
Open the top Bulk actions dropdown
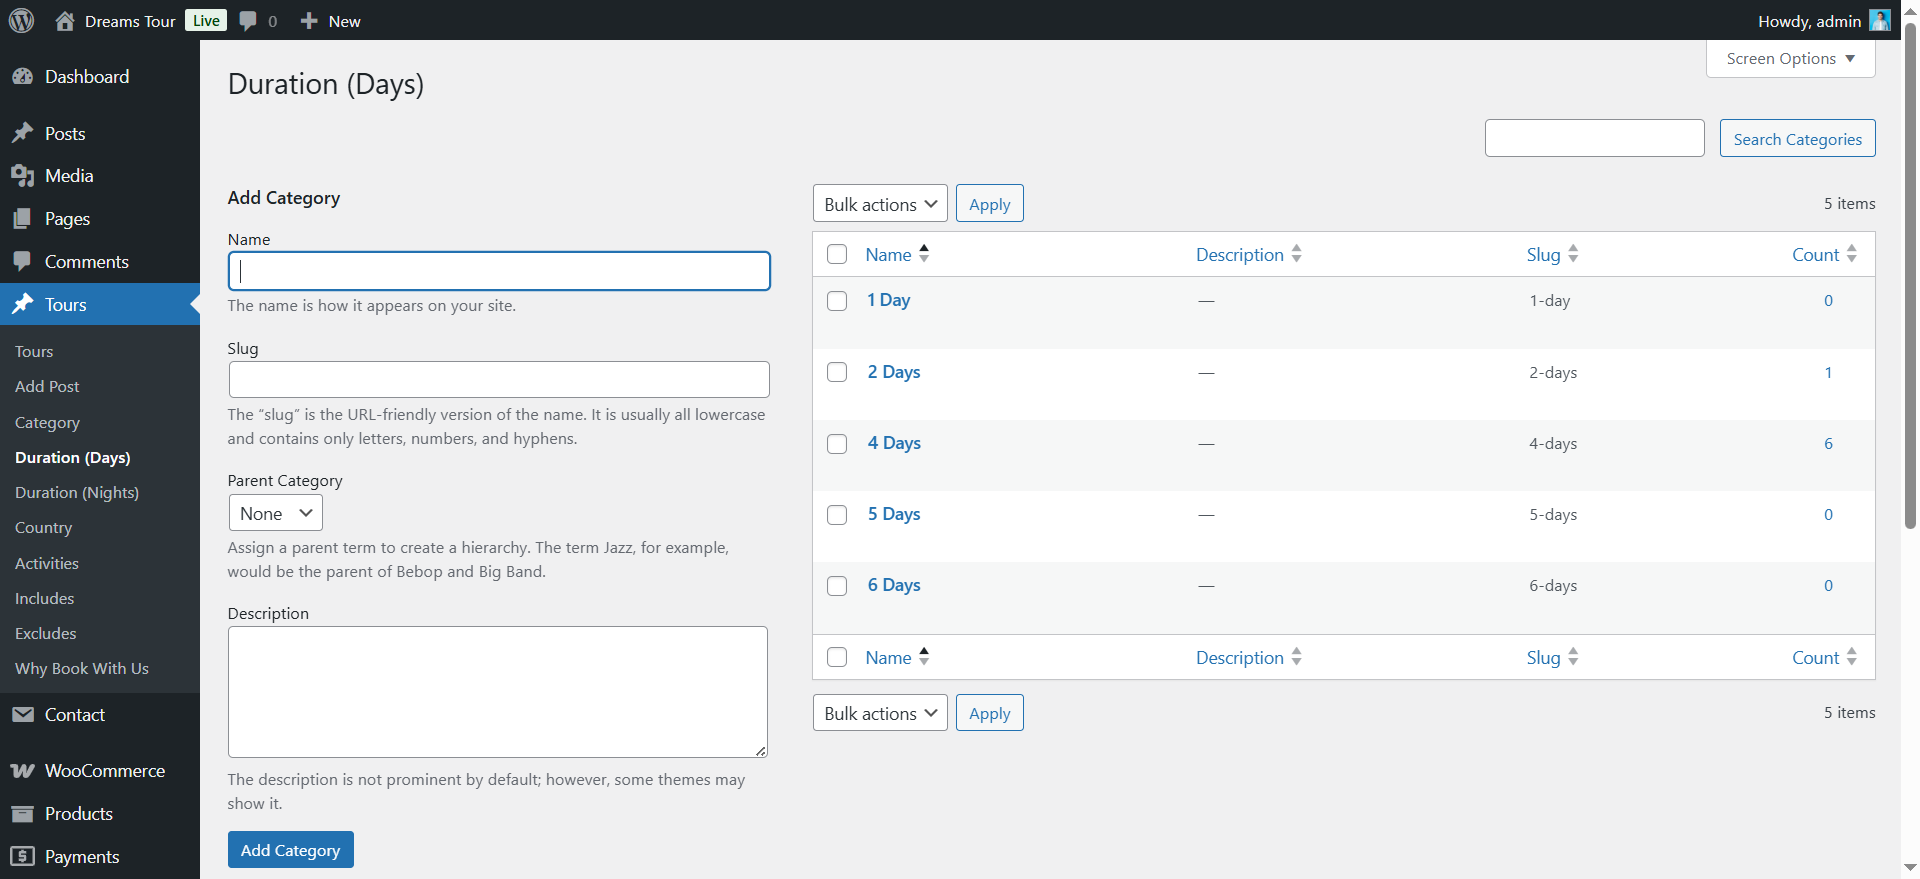(x=879, y=204)
